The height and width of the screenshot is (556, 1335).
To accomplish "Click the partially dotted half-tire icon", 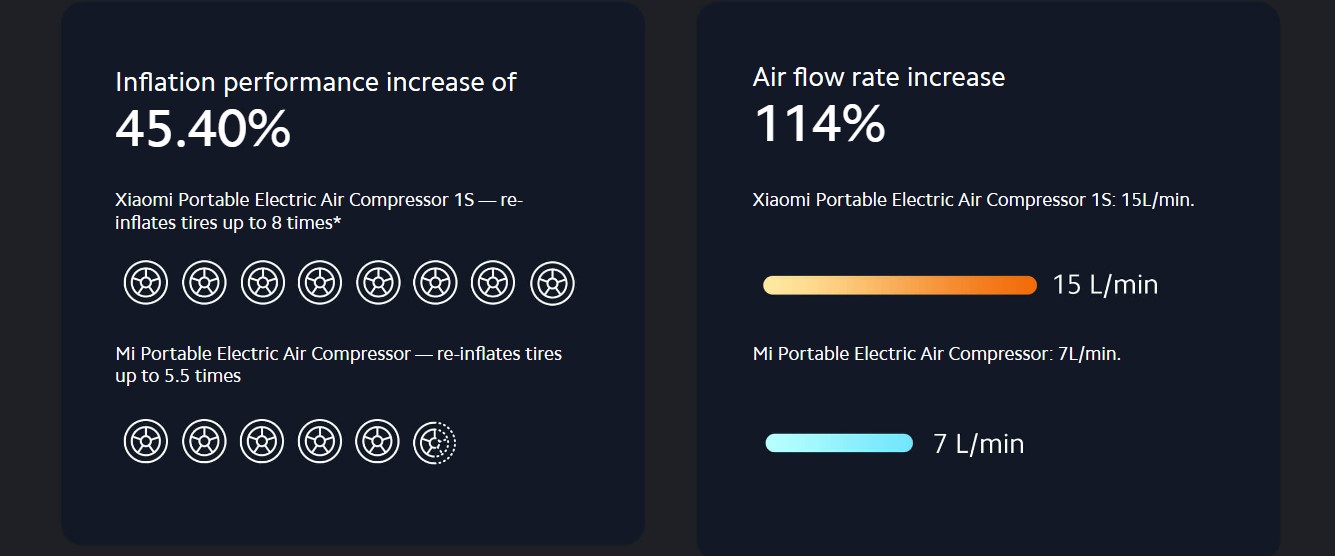I will 435,441.
